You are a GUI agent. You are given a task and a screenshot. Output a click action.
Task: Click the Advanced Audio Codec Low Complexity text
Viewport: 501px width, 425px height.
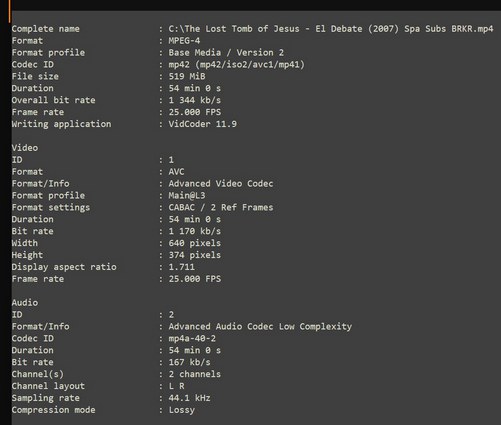(260, 327)
